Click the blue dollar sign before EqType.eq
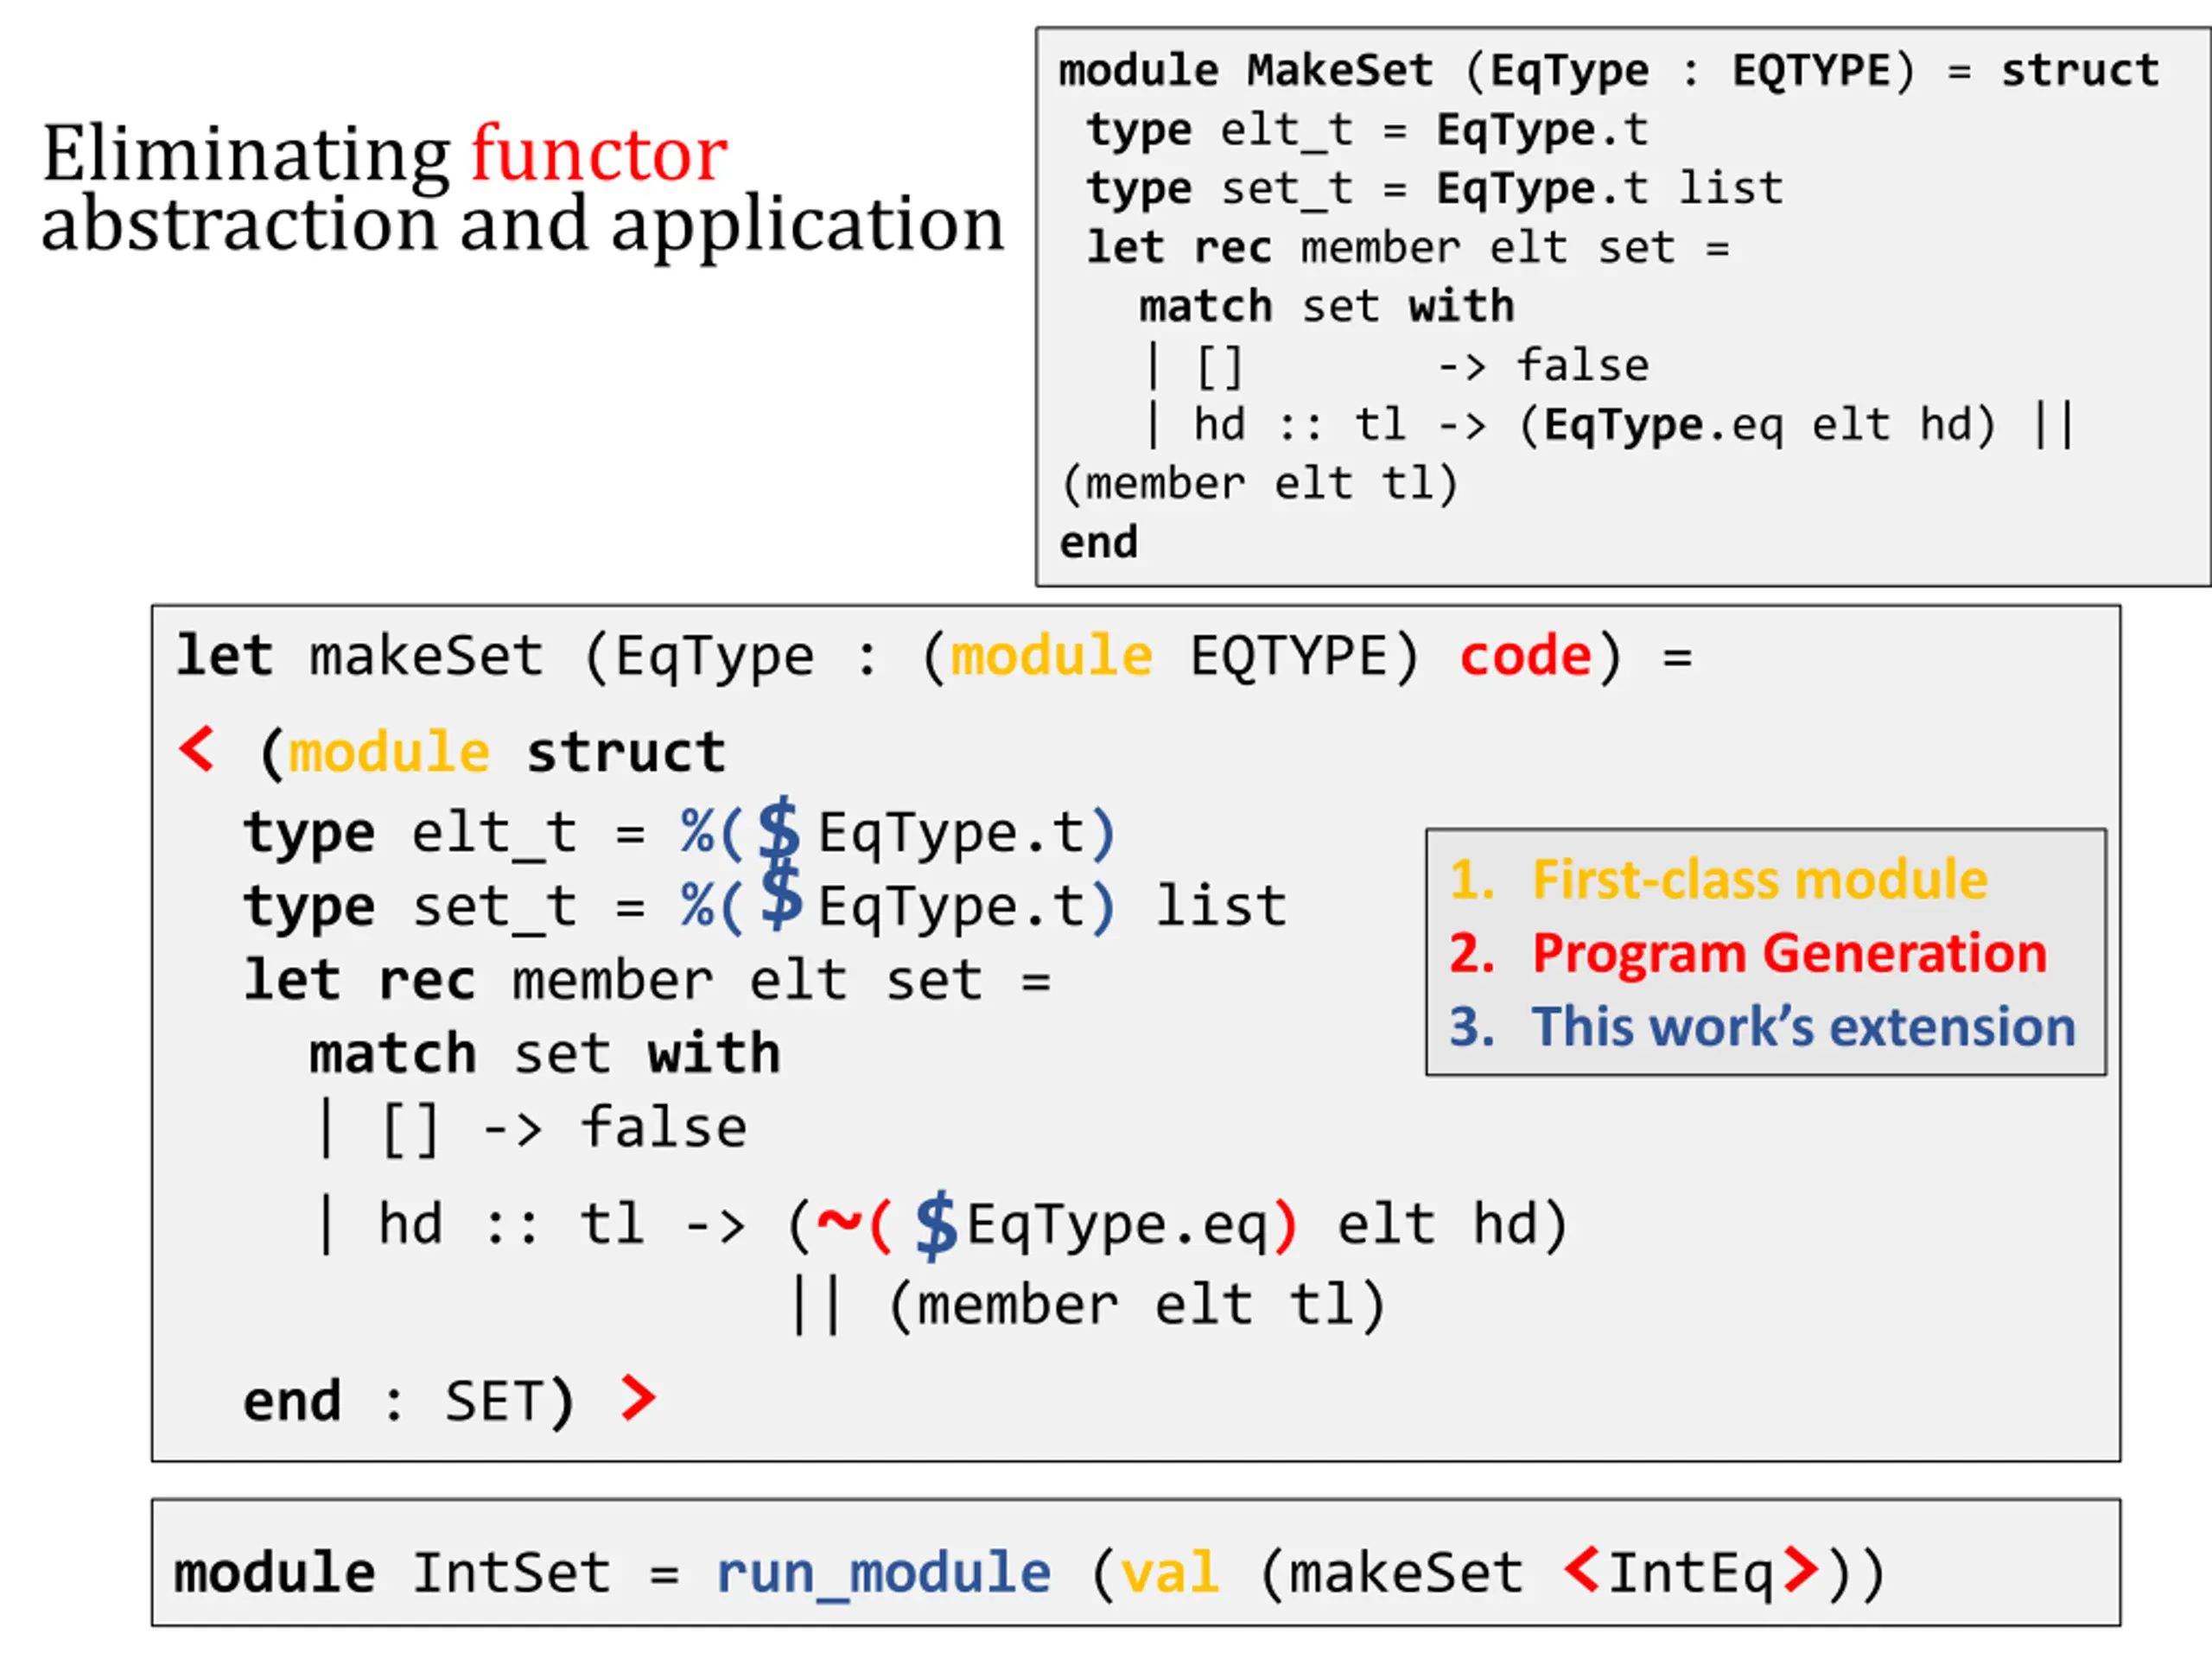The height and width of the screenshot is (1659, 2212). pyautogui.click(x=936, y=1224)
